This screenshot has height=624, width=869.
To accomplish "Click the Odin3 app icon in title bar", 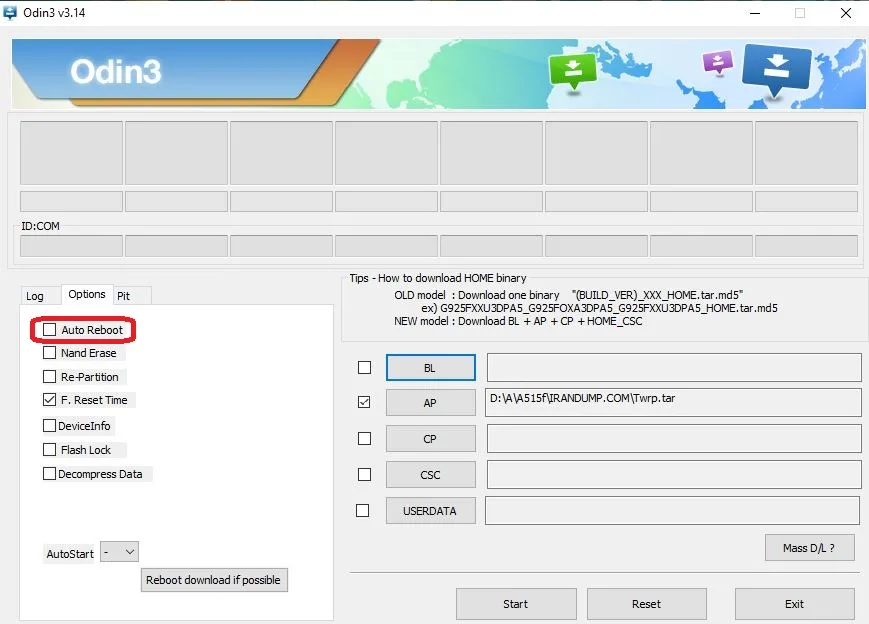I will [11, 13].
